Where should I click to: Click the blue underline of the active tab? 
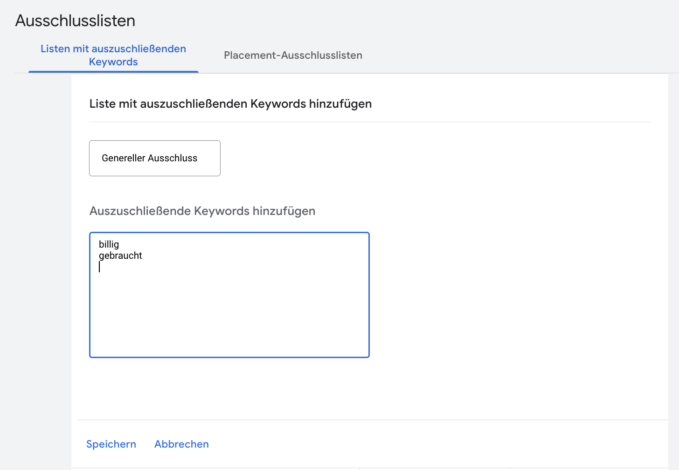pyautogui.click(x=113, y=71)
